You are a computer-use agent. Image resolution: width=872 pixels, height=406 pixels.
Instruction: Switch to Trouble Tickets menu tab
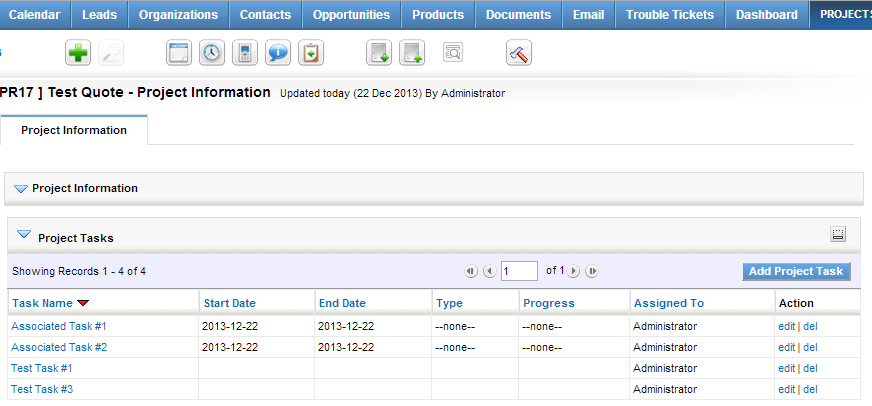[670, 14]
